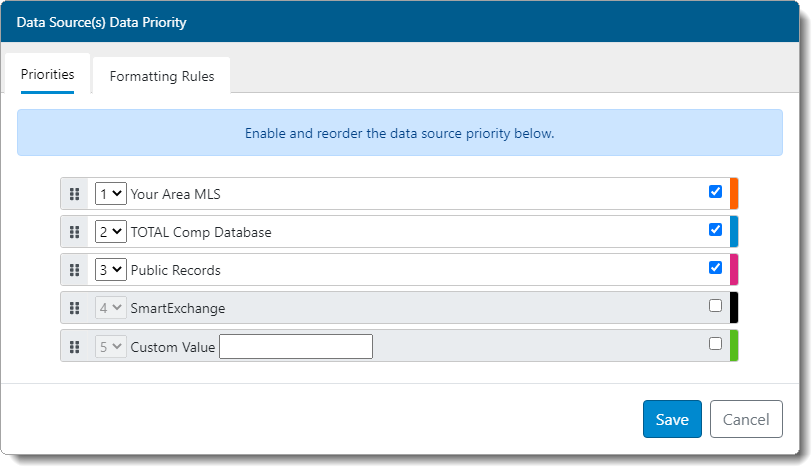Switch to the Formatting Rules tab

coord(162,76)
